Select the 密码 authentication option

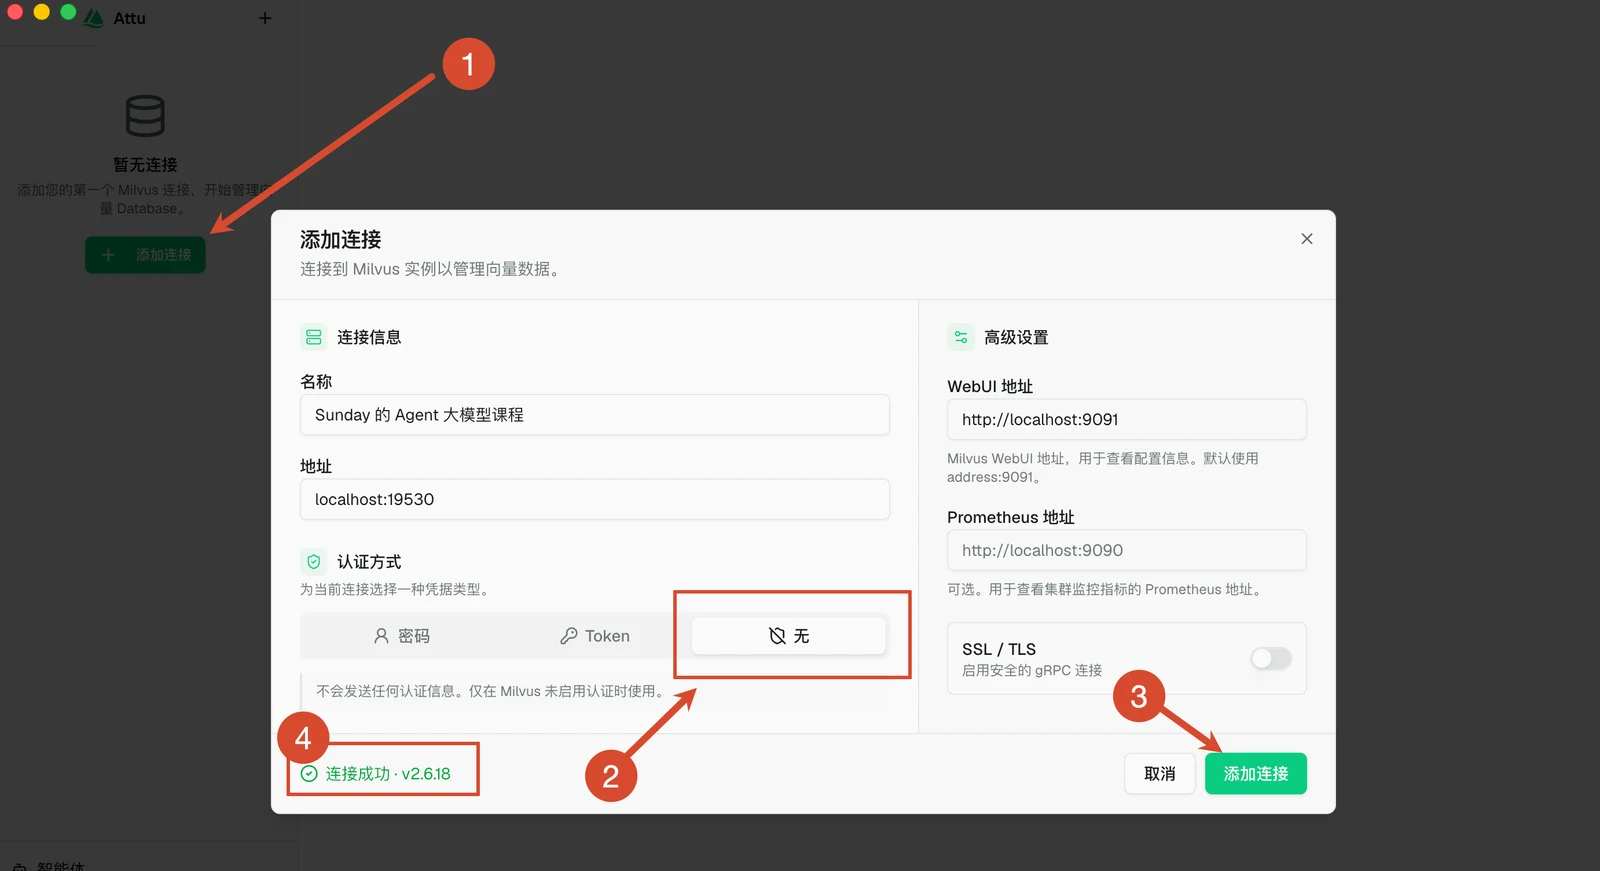point(401,636)
